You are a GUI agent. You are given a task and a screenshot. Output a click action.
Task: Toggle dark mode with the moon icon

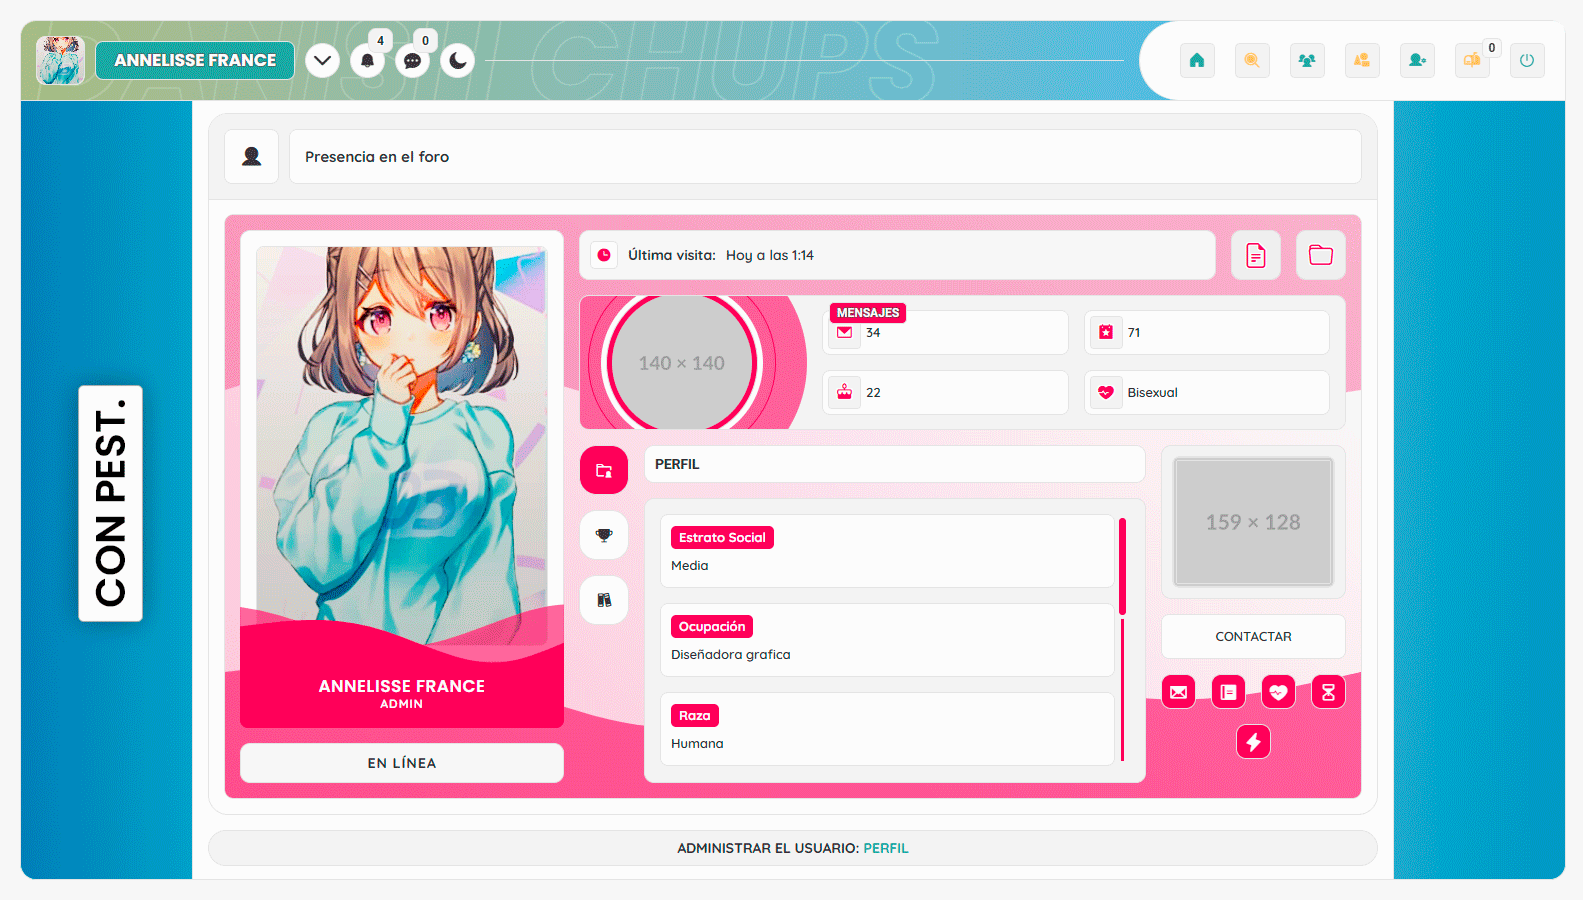coord(457,61)
